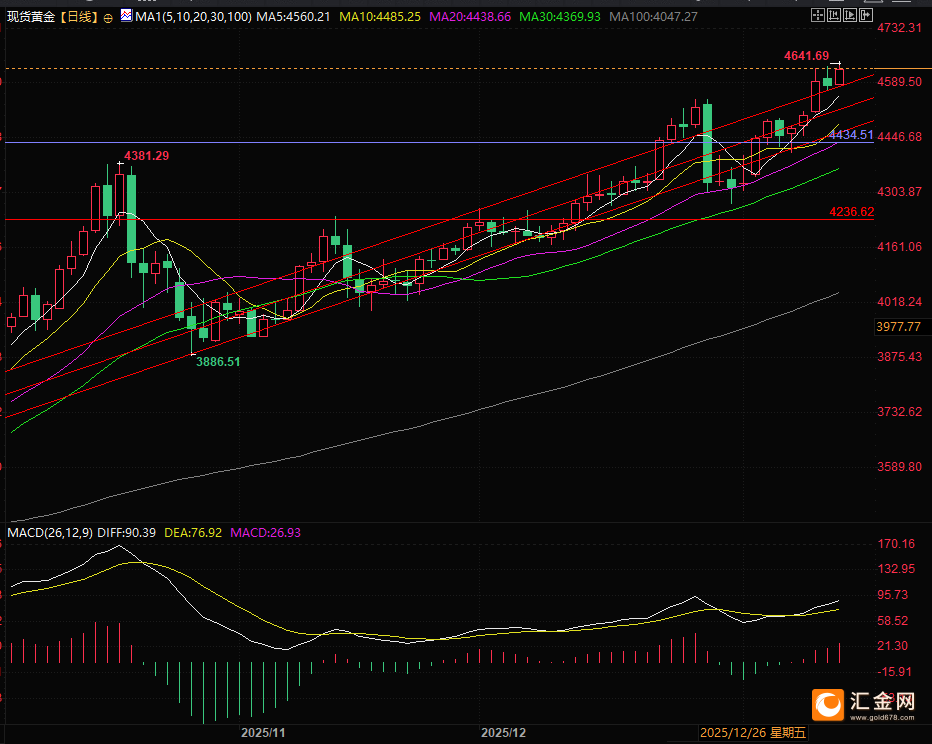932x744 pixels.
Task: Click the orange circle icon beside 日线
Action: (x=108, y=17)
